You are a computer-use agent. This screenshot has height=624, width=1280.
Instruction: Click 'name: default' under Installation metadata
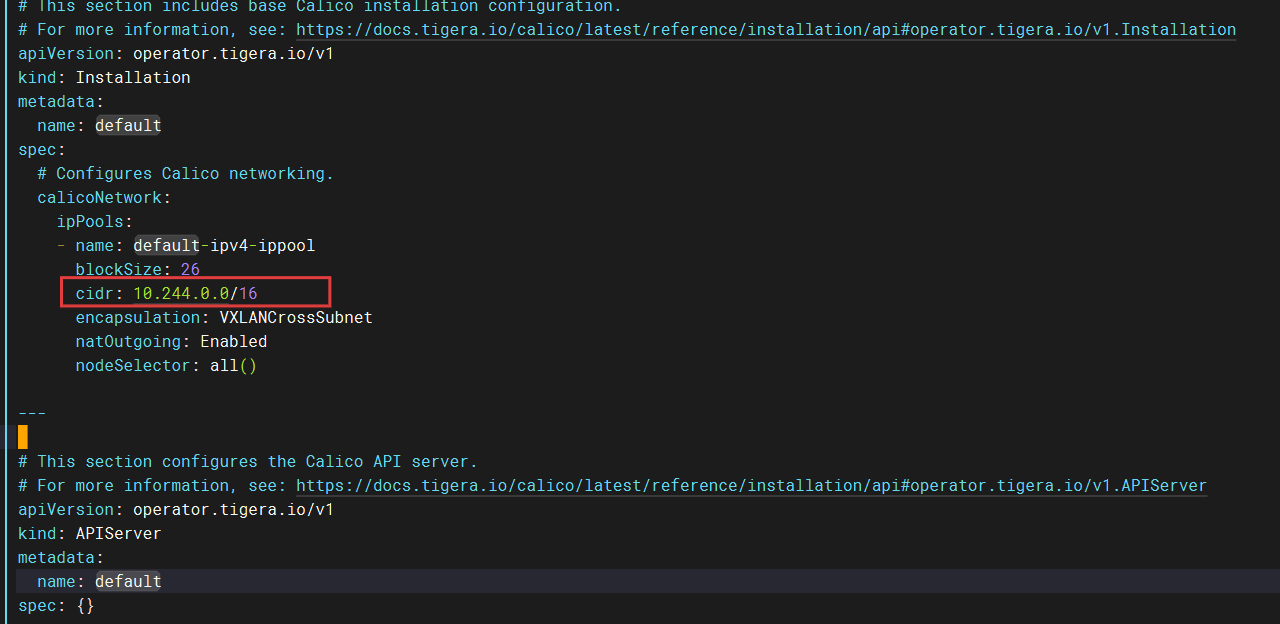click(x=99, y=125)
